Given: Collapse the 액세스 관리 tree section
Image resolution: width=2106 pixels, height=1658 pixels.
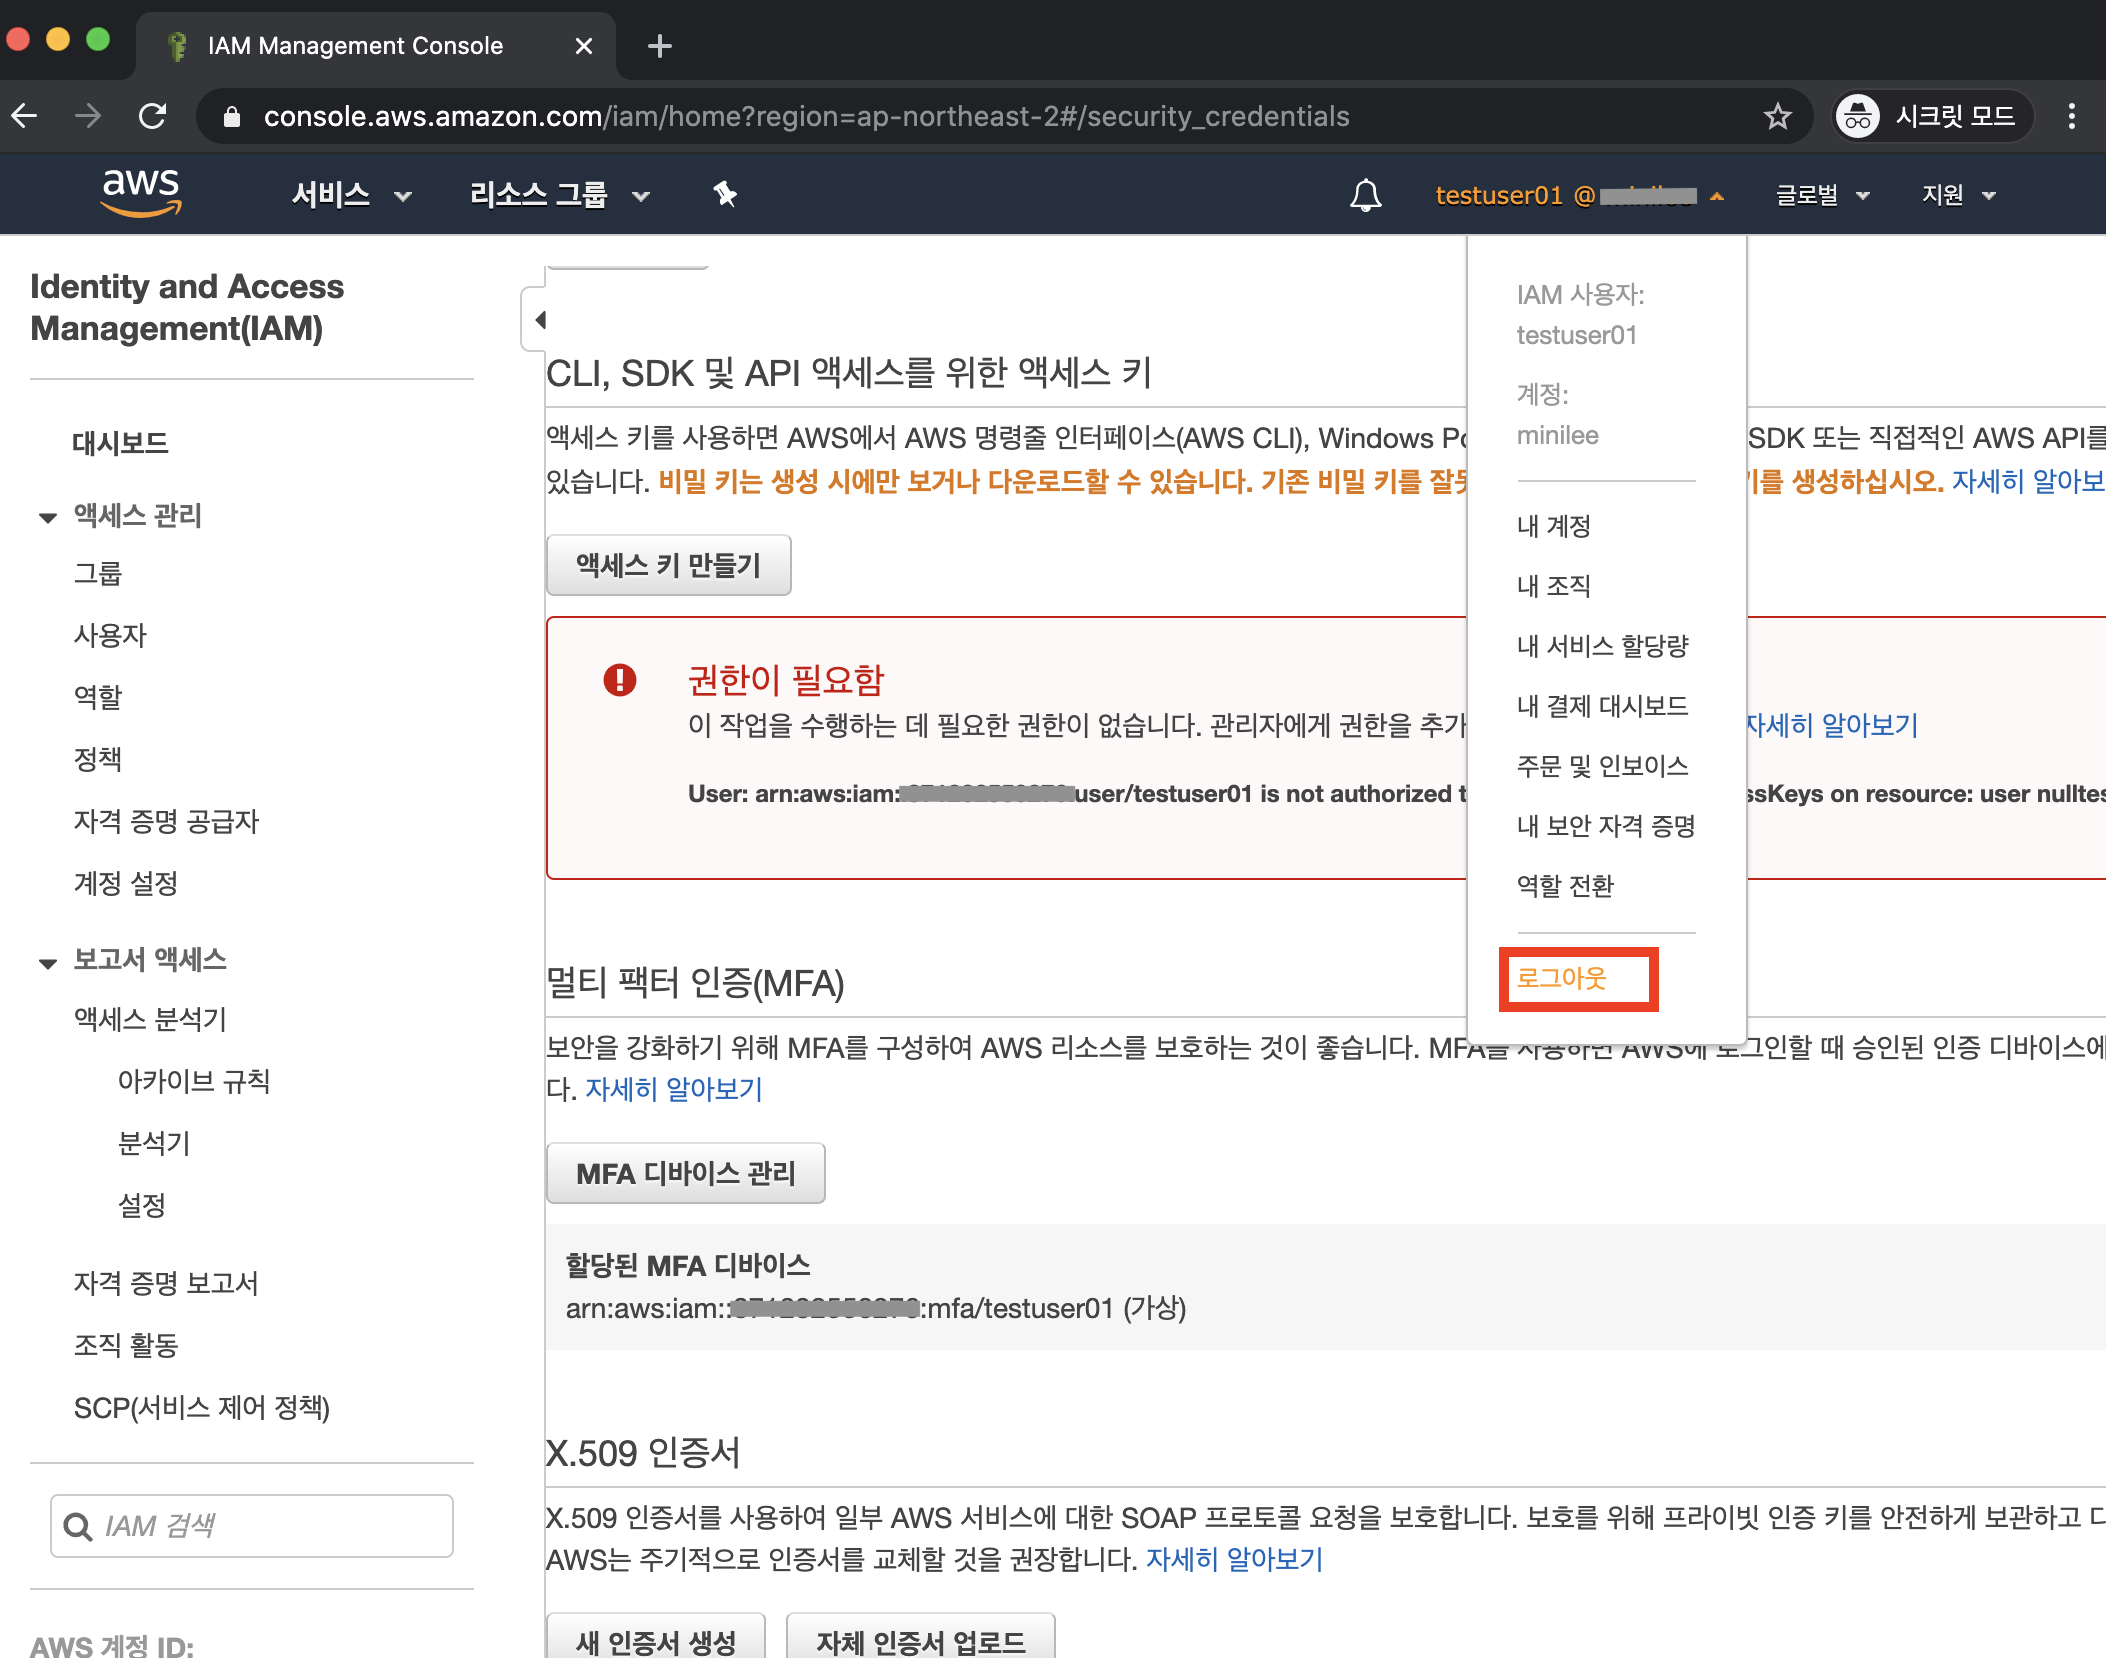Looking at the screenshot, I should (x=47, y=517).
